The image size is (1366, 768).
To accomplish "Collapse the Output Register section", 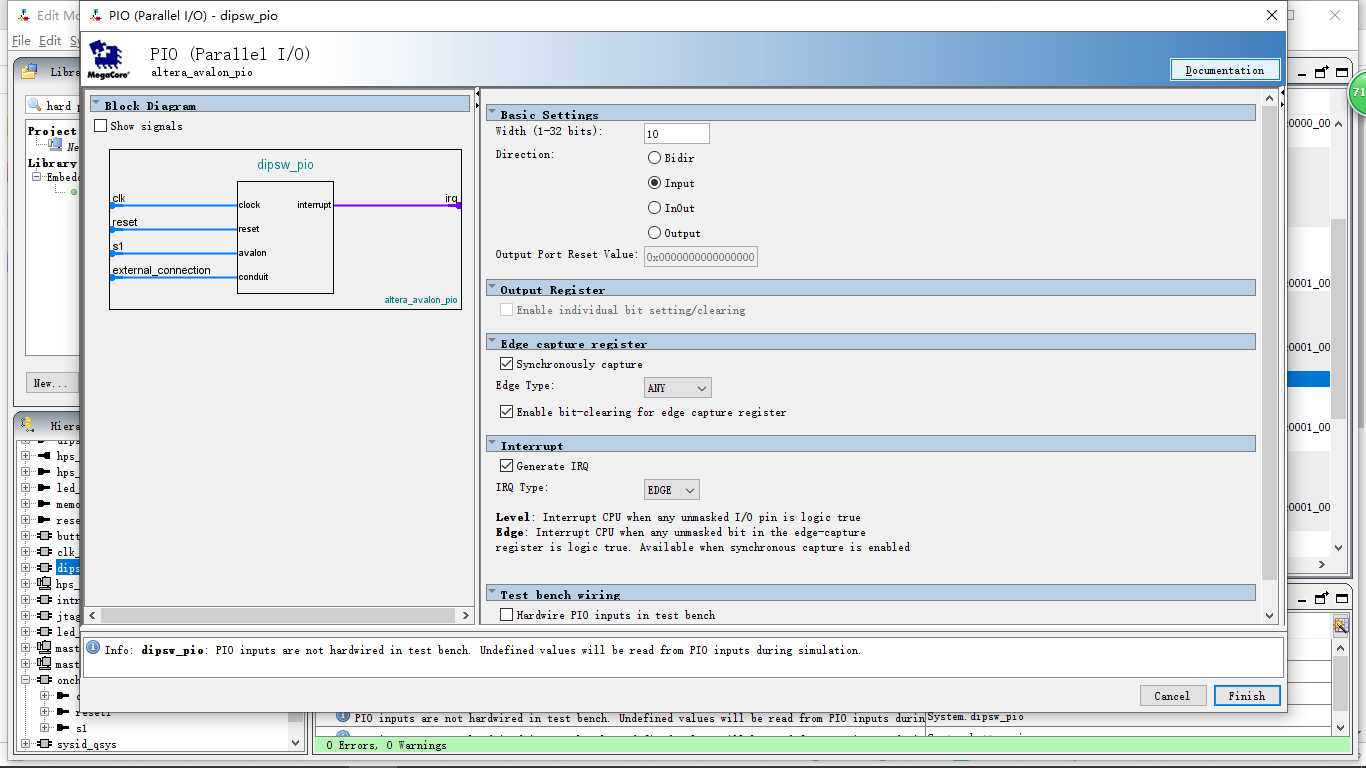I will click(x=492, y=288).
